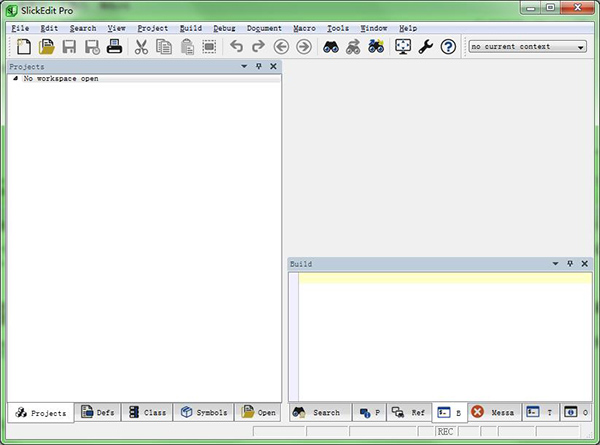
Task: Click the Save As toolbar icon
Action: (92, 47)
